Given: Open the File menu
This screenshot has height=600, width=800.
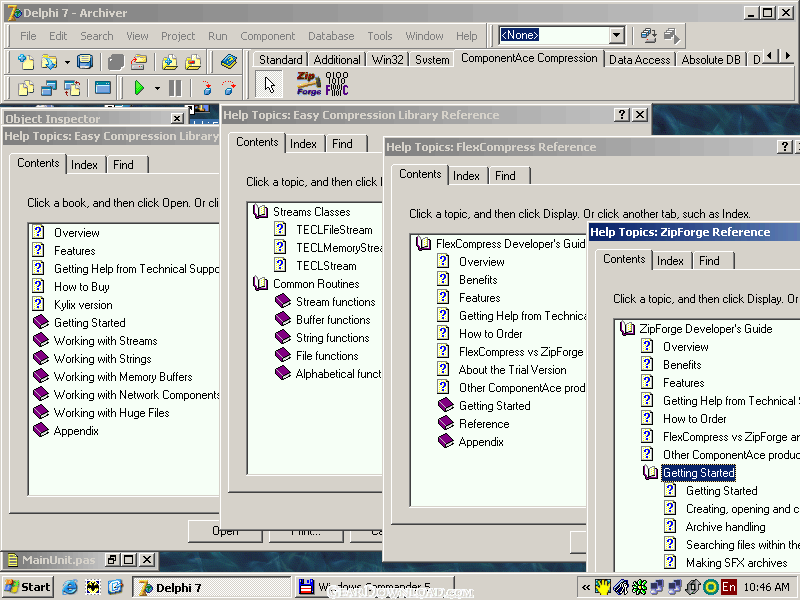Looking at the screenshot, I should point(28,36).
